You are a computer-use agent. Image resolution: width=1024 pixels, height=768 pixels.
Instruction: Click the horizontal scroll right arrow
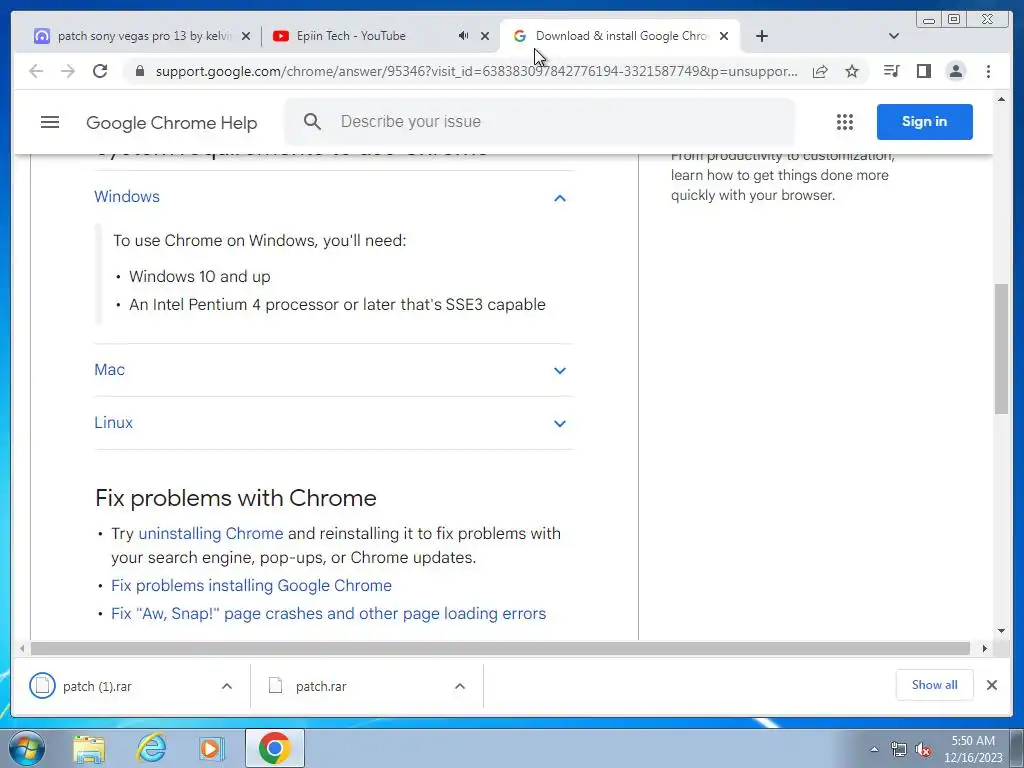pos(985,648)
